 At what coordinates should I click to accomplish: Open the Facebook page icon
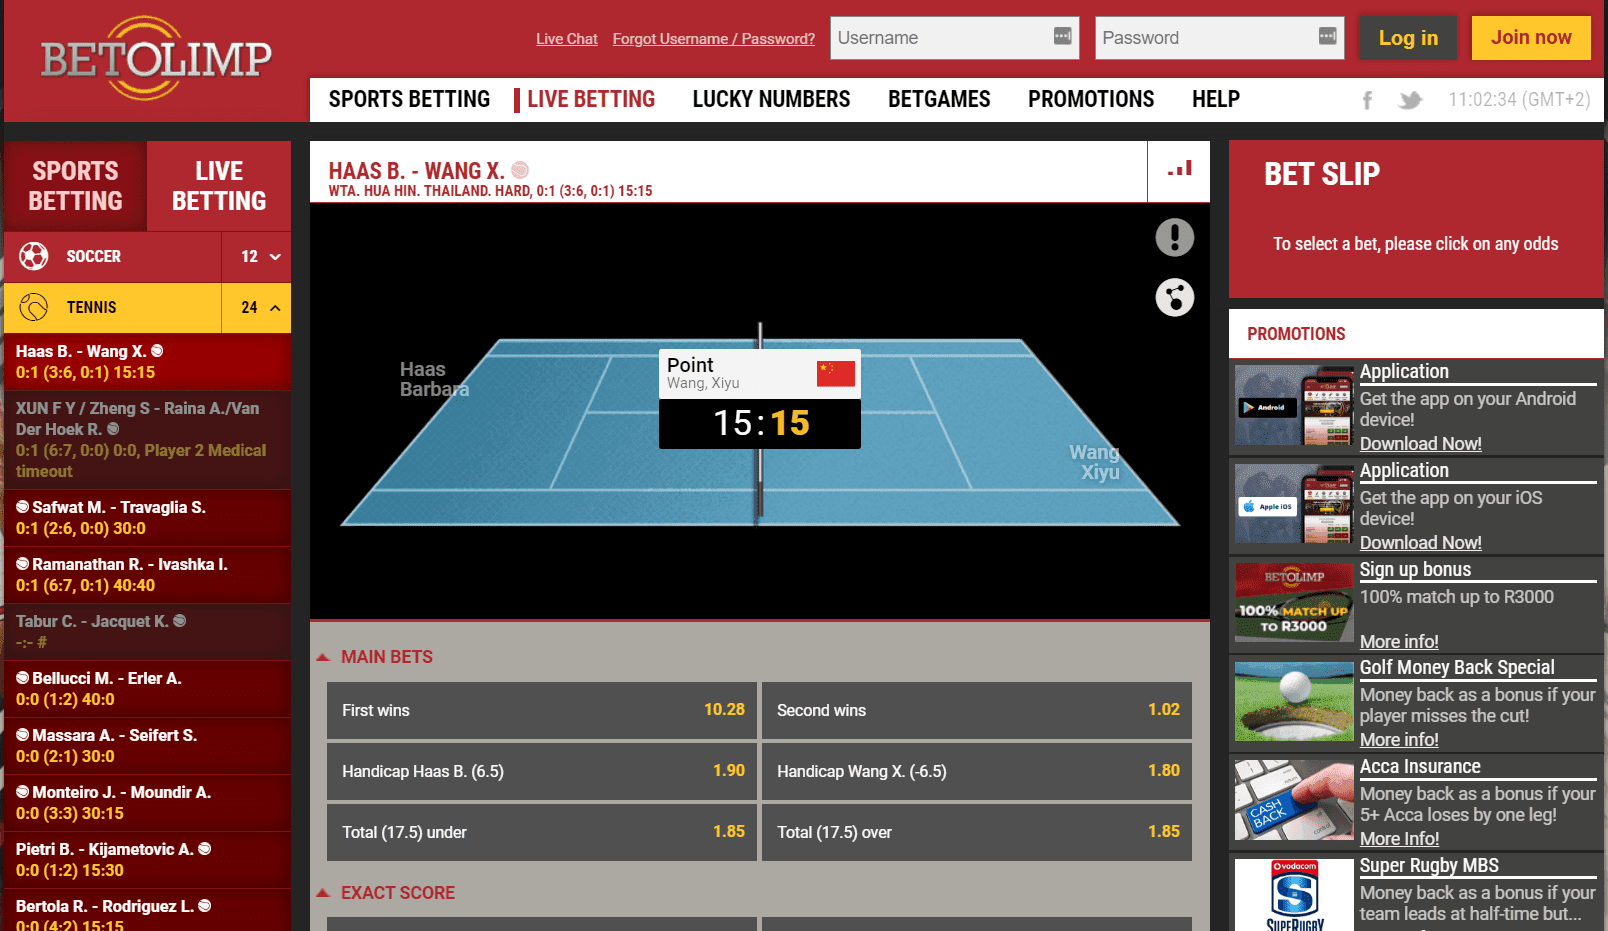pos(1367,100)
